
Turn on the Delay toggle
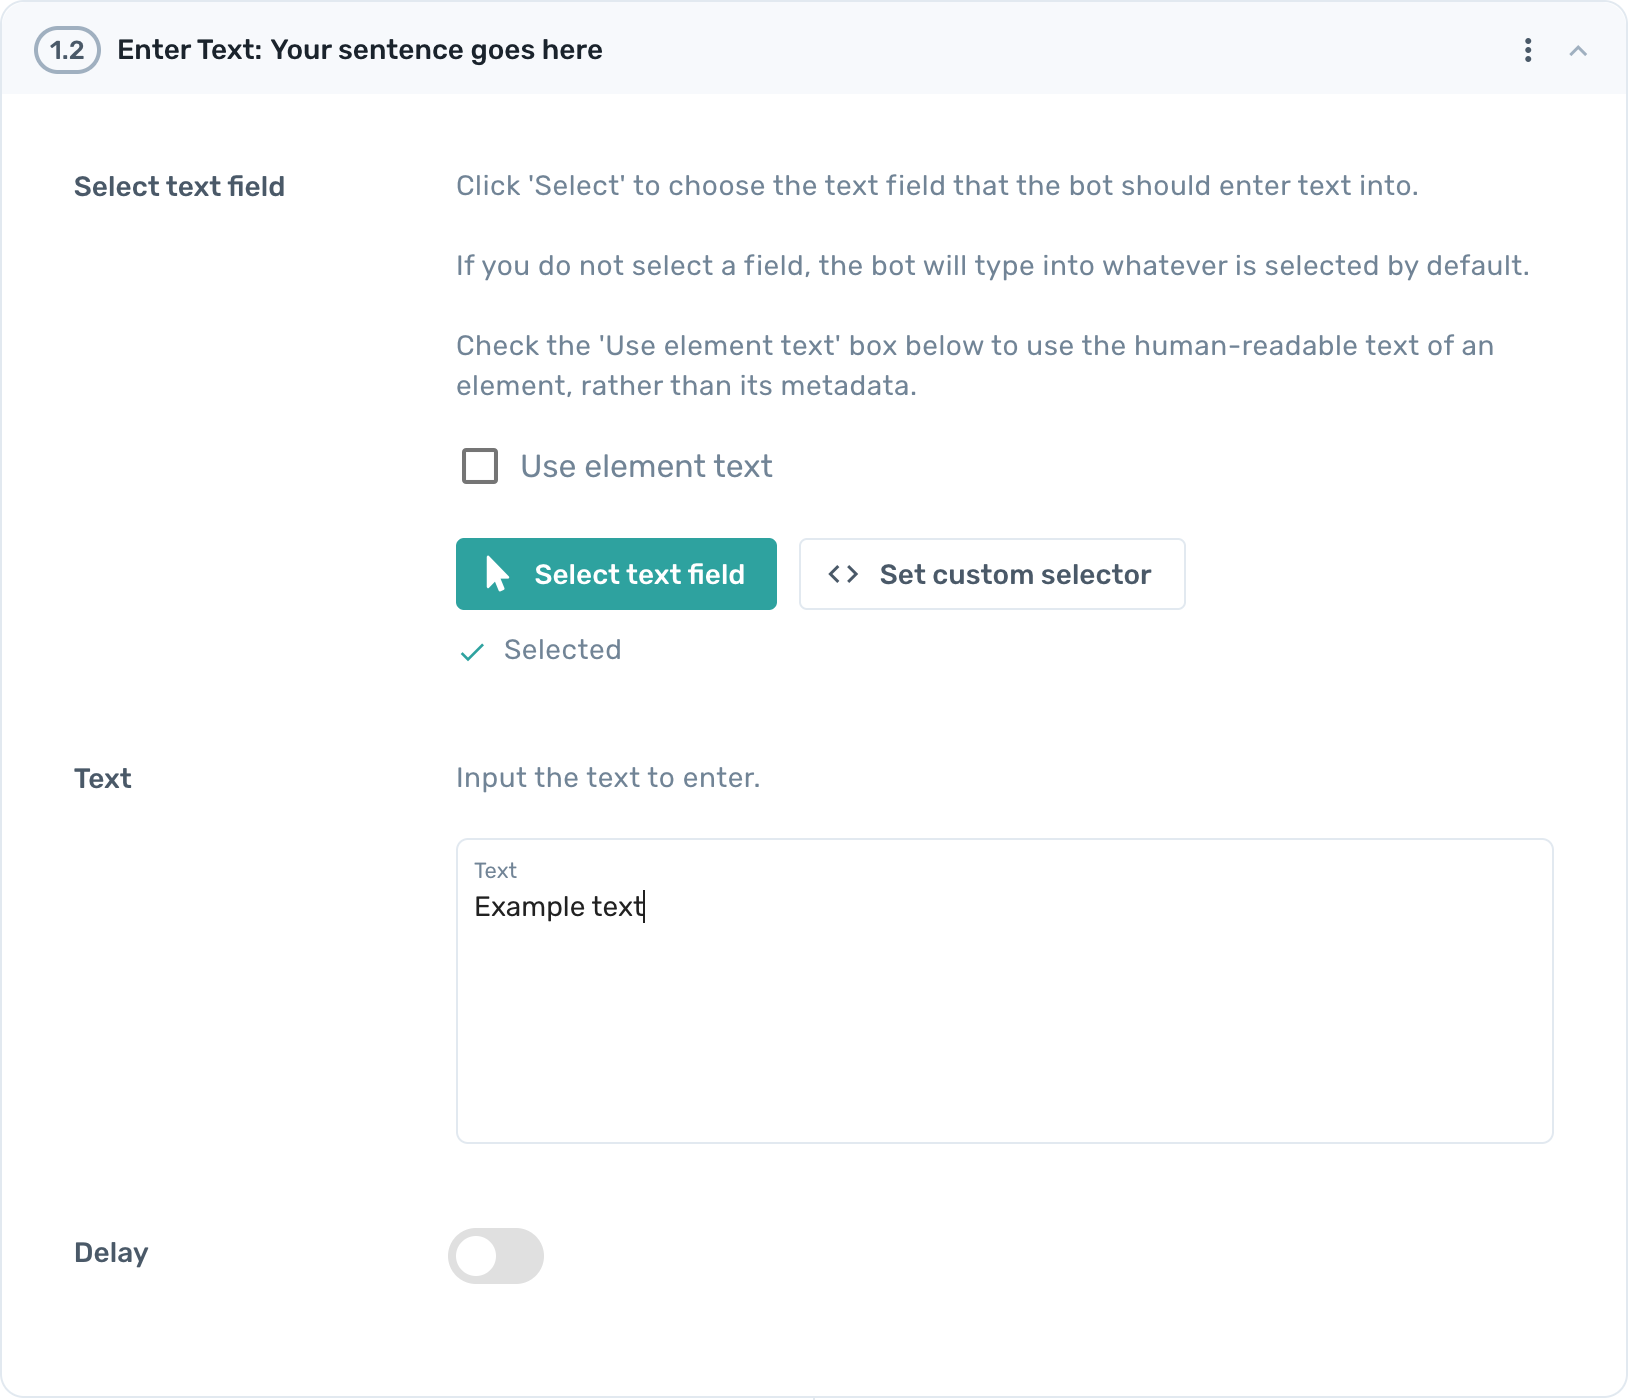click(495, 1256)
